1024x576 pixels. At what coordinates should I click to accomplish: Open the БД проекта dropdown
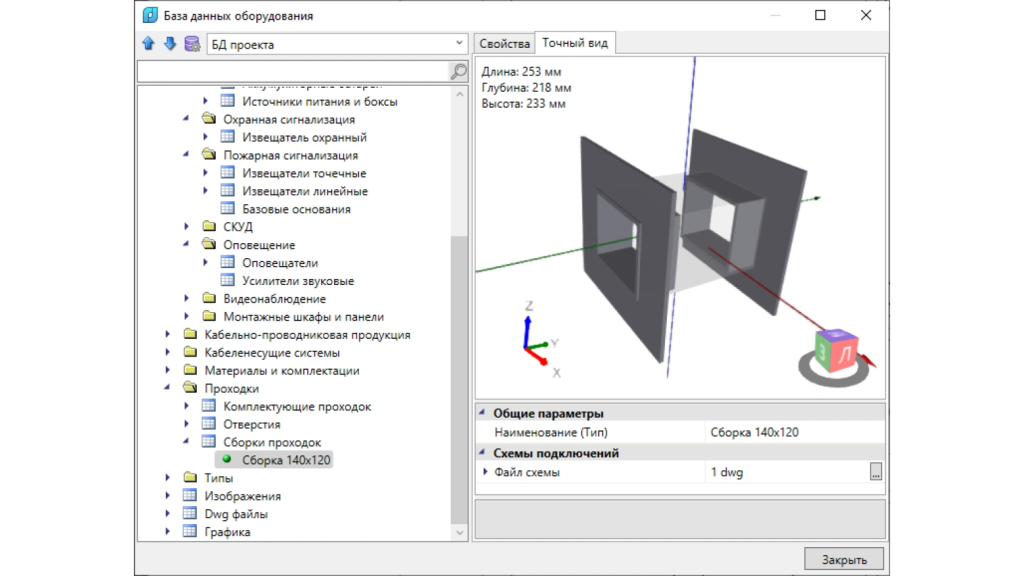point(459,44)
